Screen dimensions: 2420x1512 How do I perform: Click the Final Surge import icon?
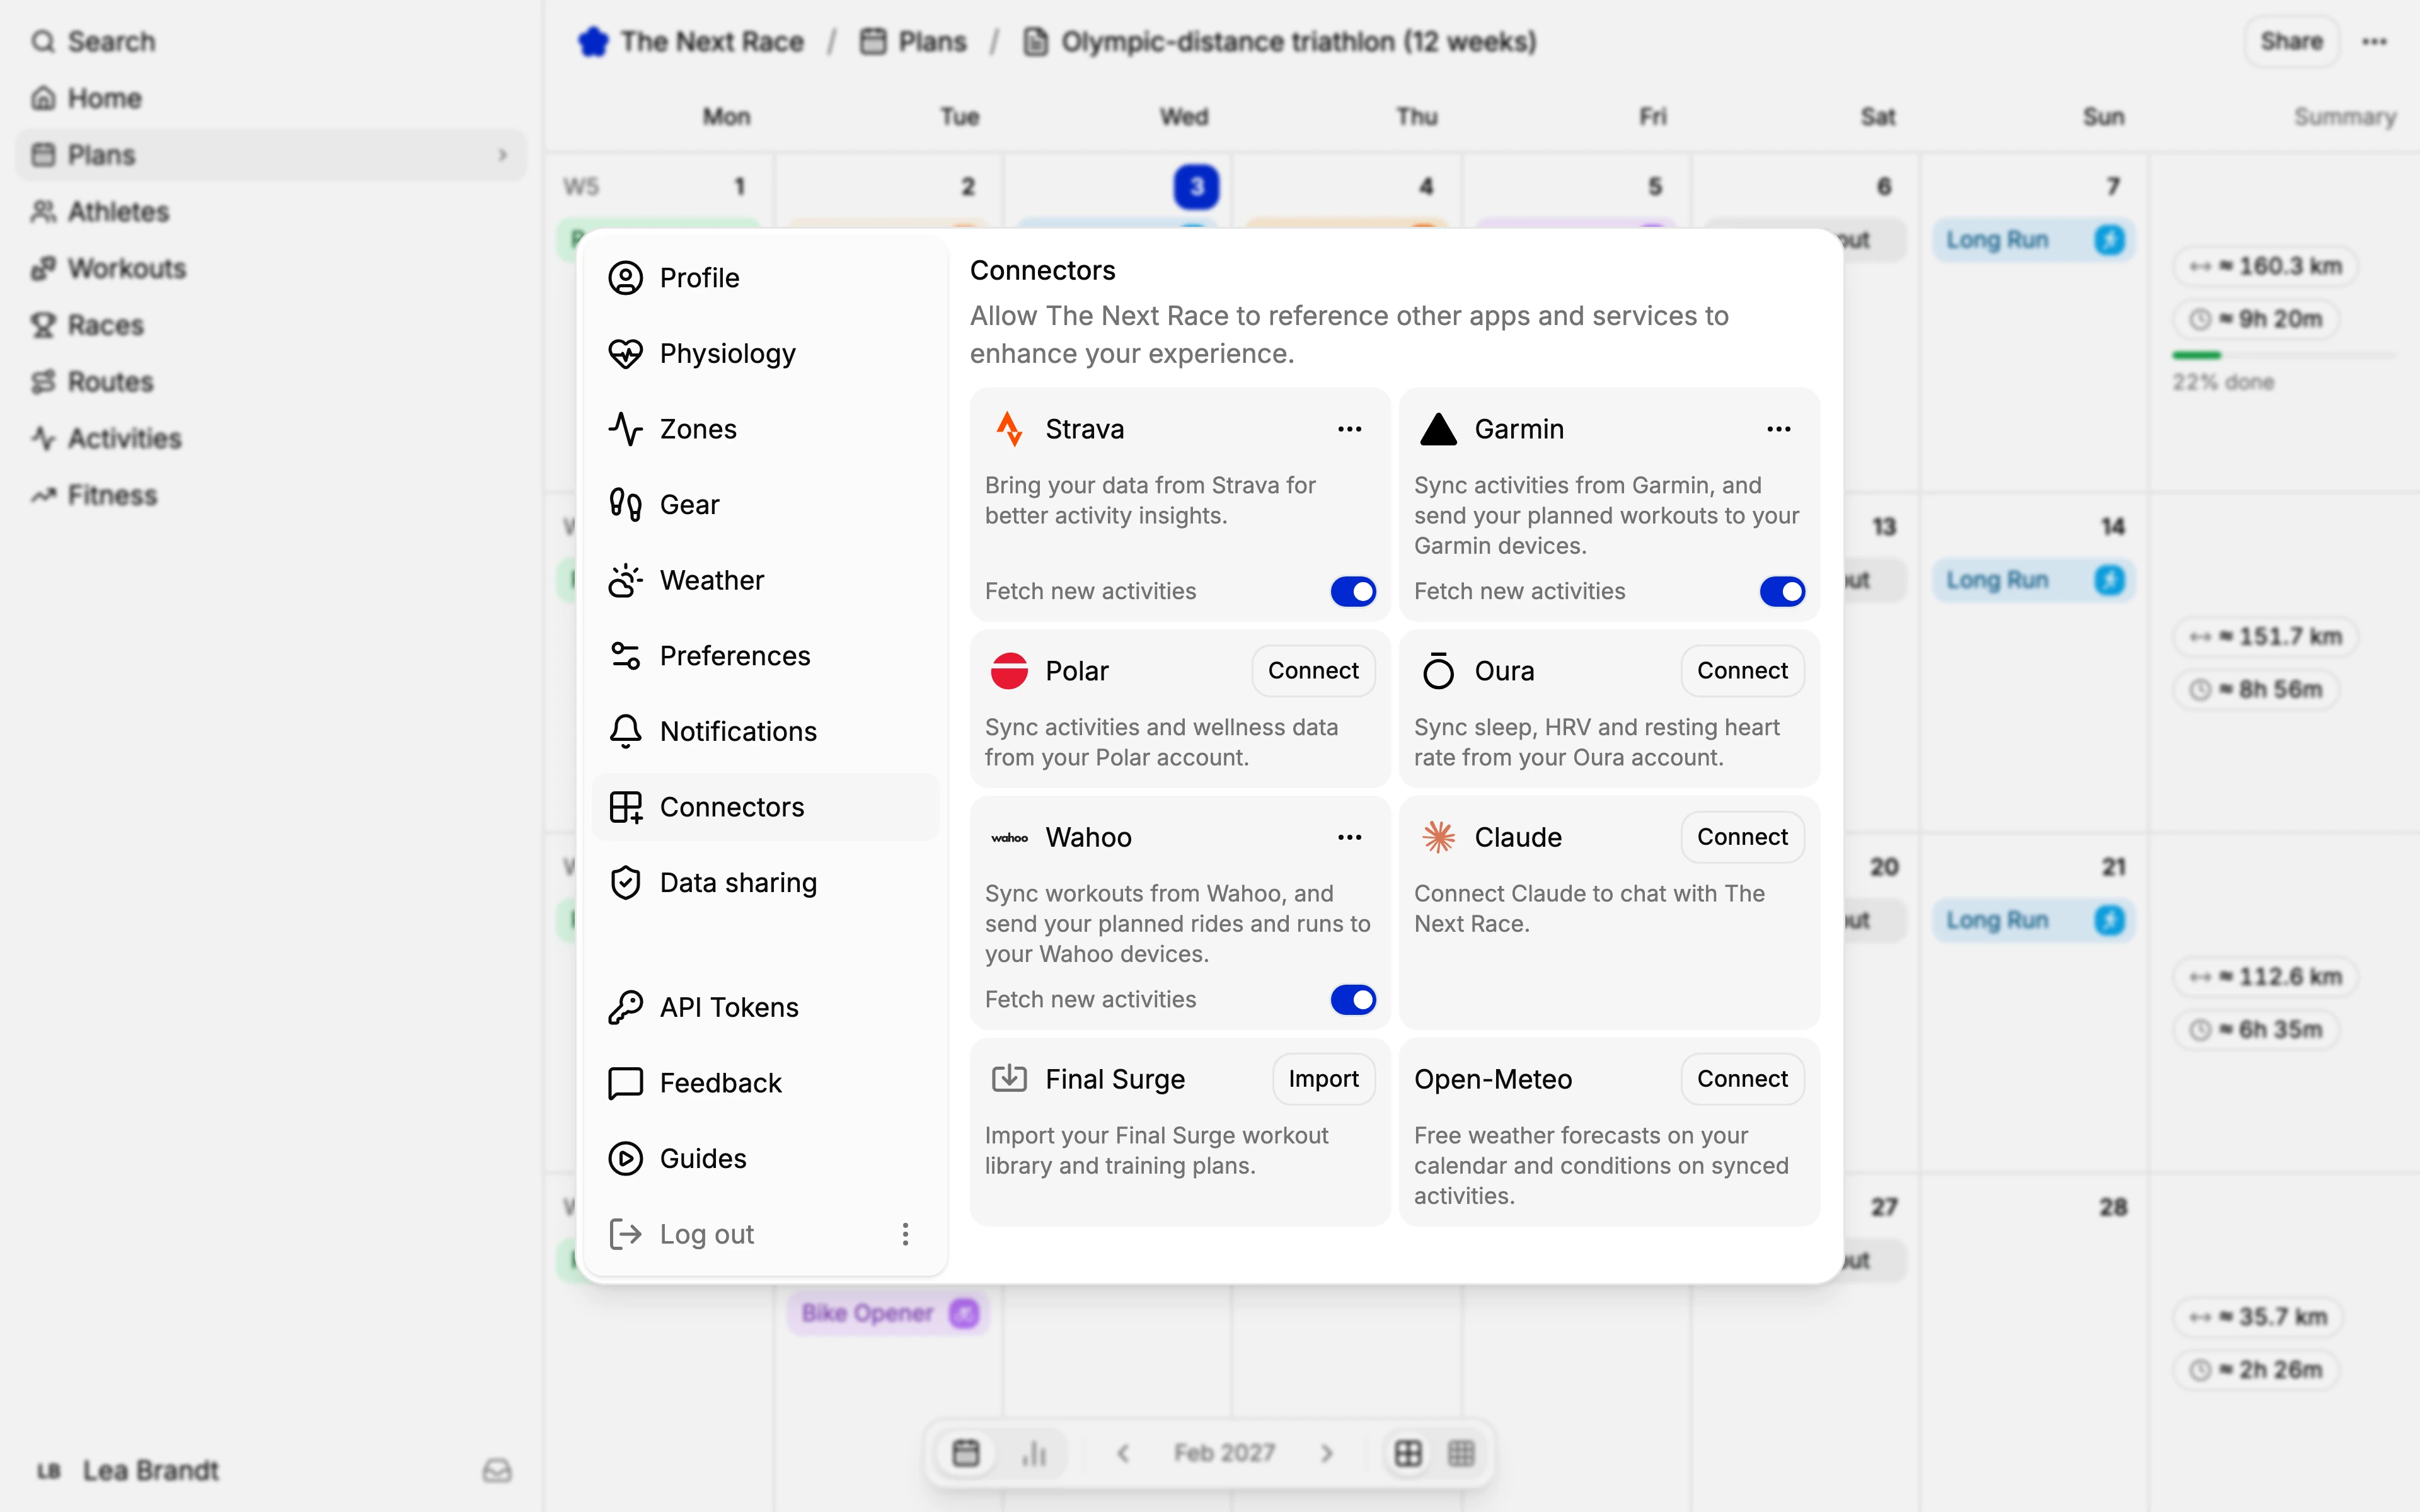(1009, 1079)
